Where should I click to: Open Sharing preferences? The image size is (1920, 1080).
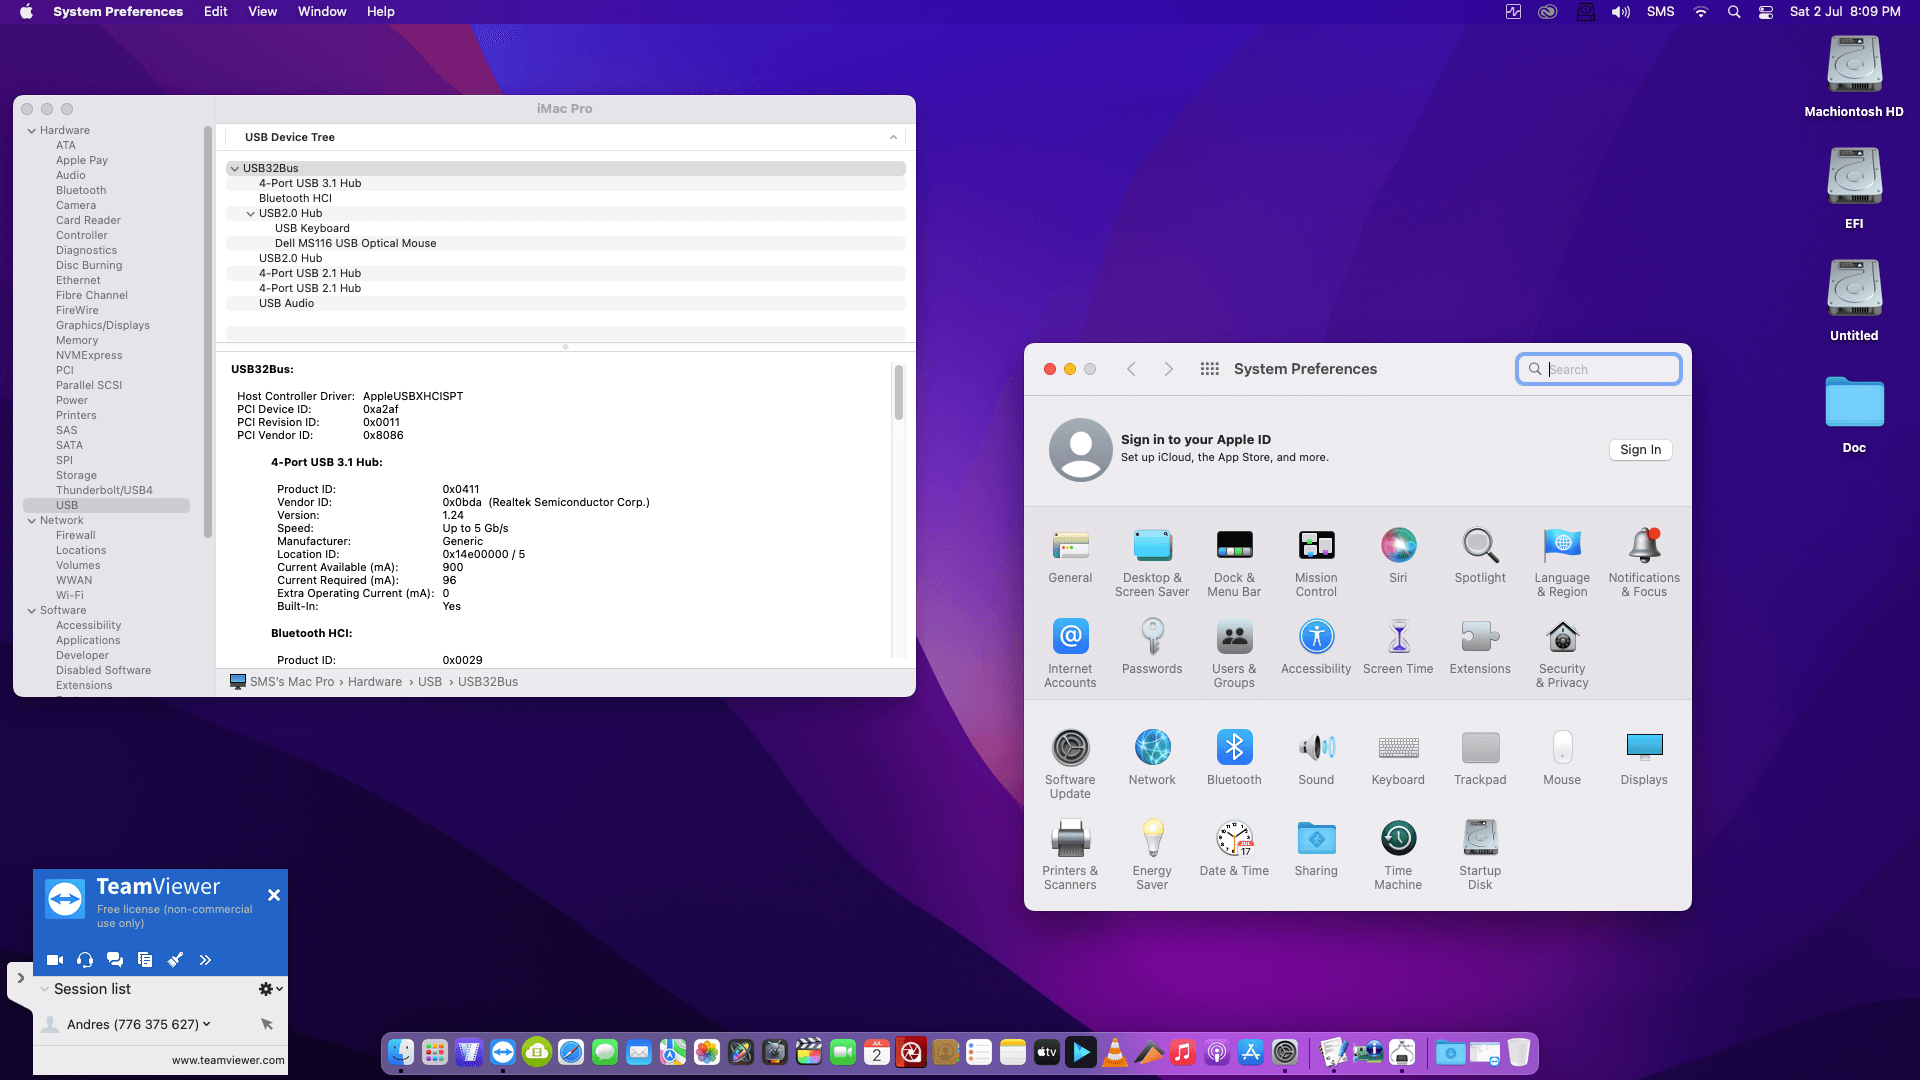(x=1316, y=839)
